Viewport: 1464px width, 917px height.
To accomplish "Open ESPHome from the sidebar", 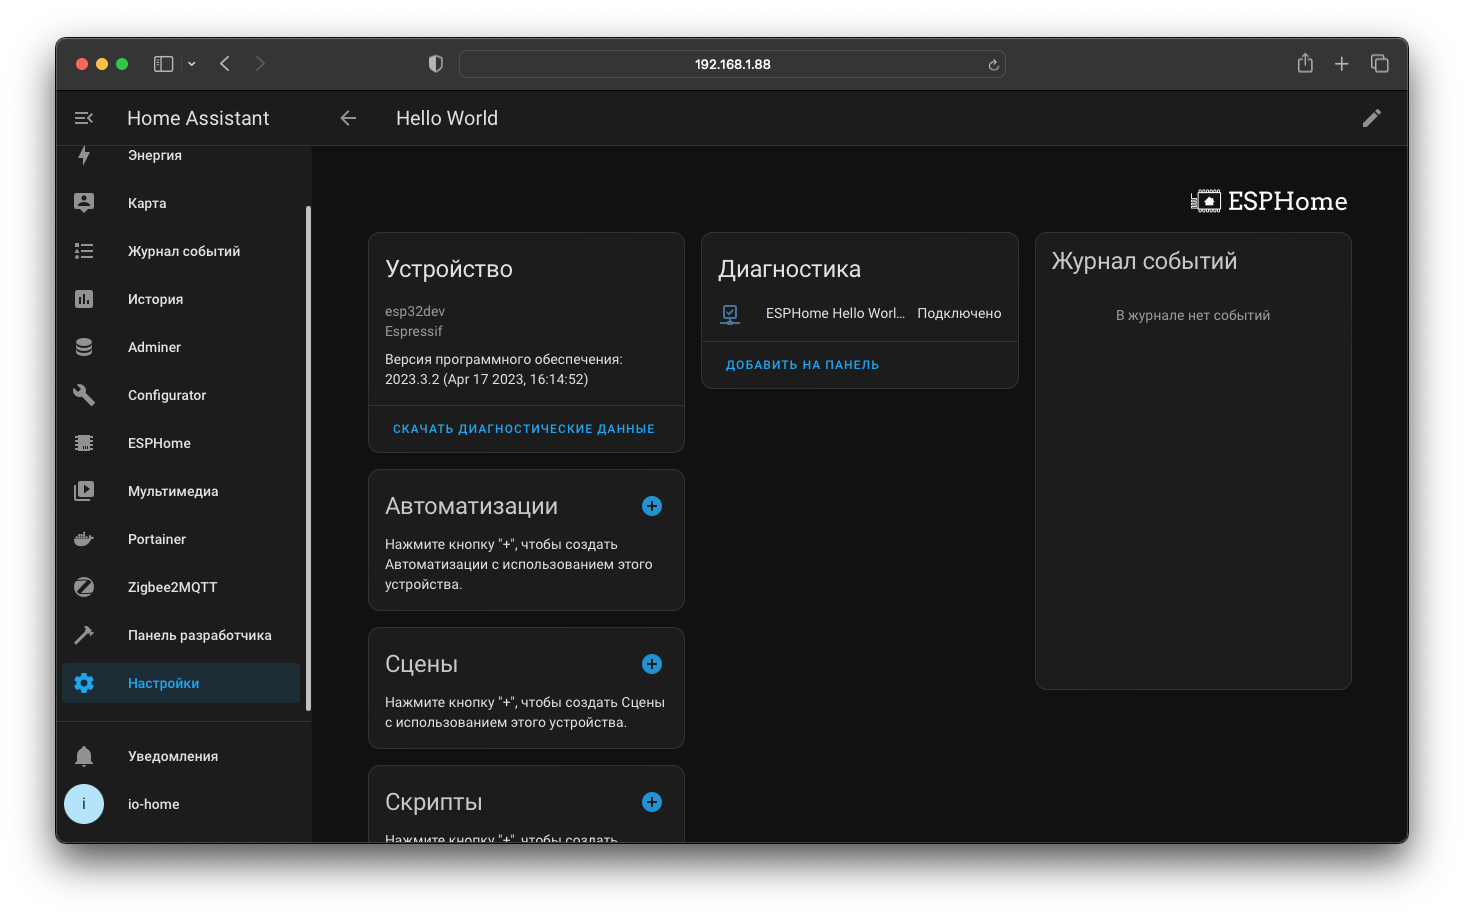I will click(159, 443).
